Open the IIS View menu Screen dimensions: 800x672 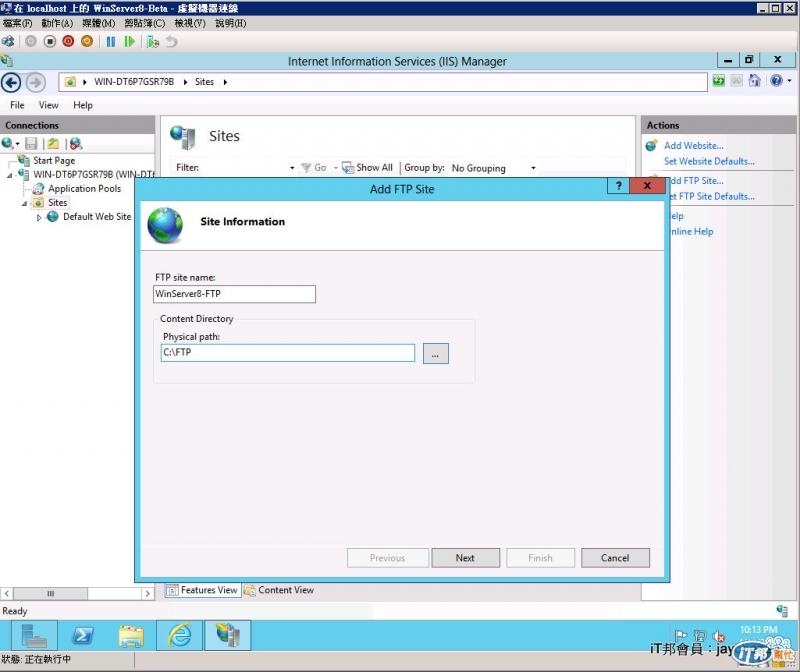48,105
